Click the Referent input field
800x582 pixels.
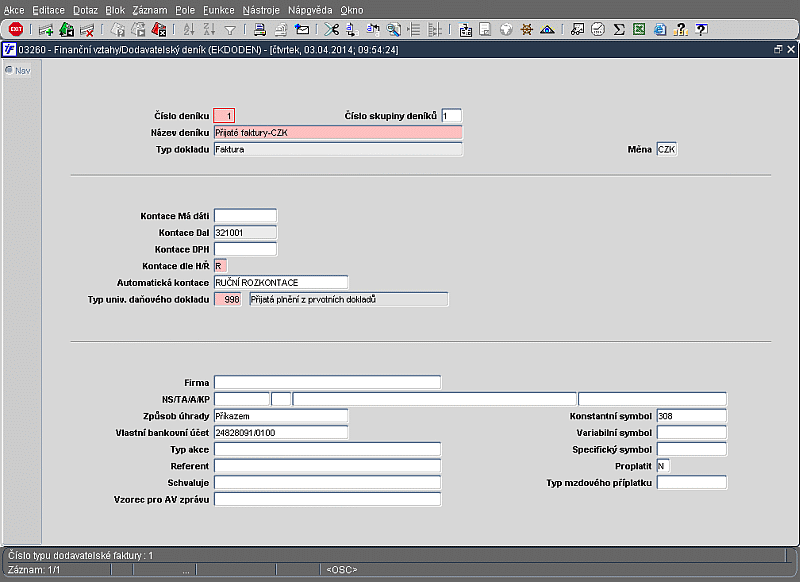click(x=328, y=466)
